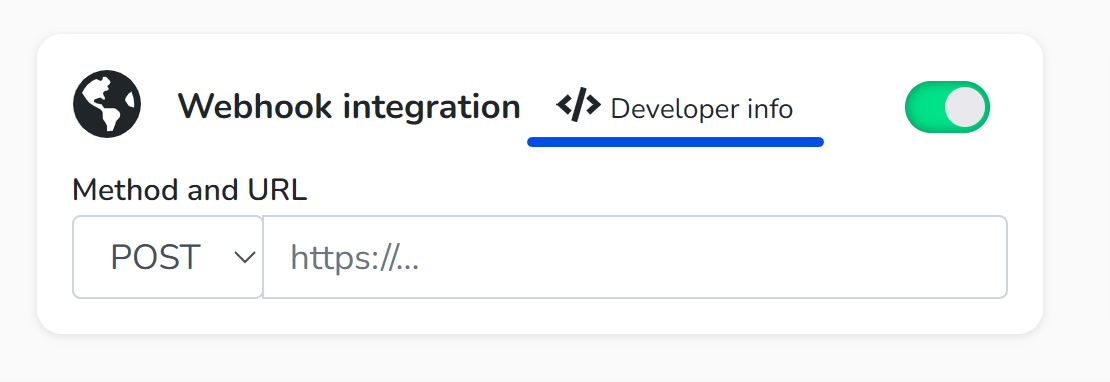Viewport: 1110px width, 382px height.
Task: Click the https://... placeholder text
Action: (x=355, y=258)
